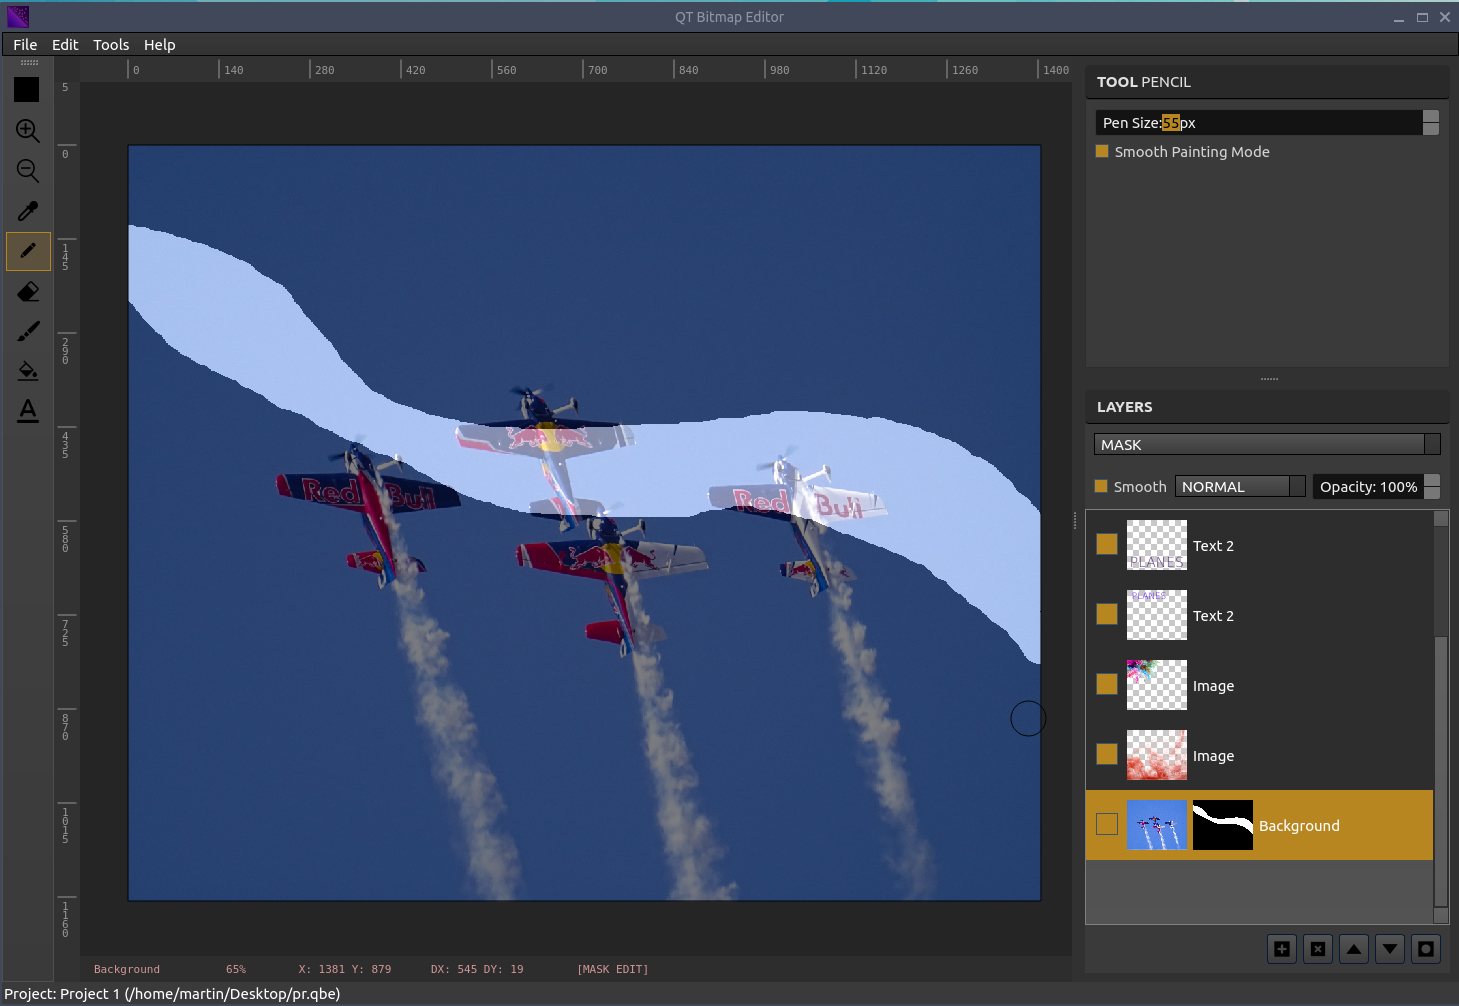Viewport: 1459px width, 1006px height.
Task: Click the 65% zoom status value
Action: (x=236, y=969)
